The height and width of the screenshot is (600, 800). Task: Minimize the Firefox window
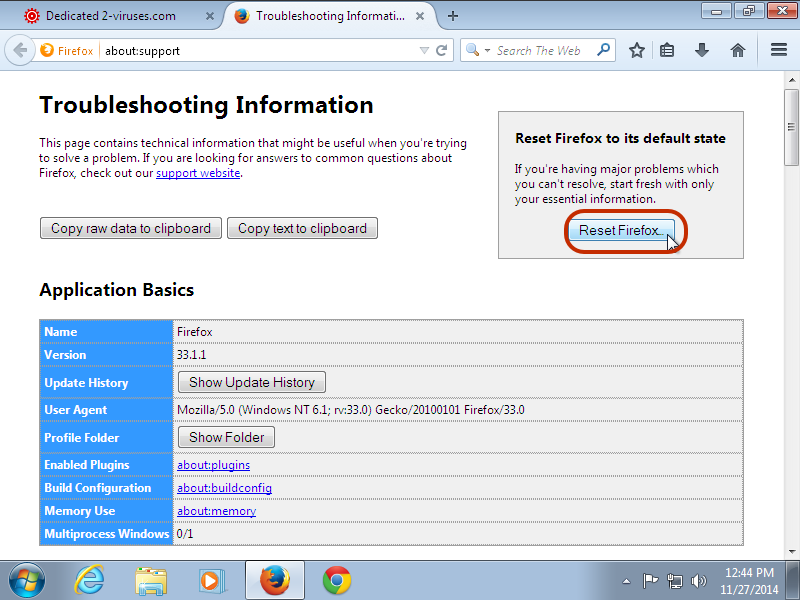tap(716, 11)
